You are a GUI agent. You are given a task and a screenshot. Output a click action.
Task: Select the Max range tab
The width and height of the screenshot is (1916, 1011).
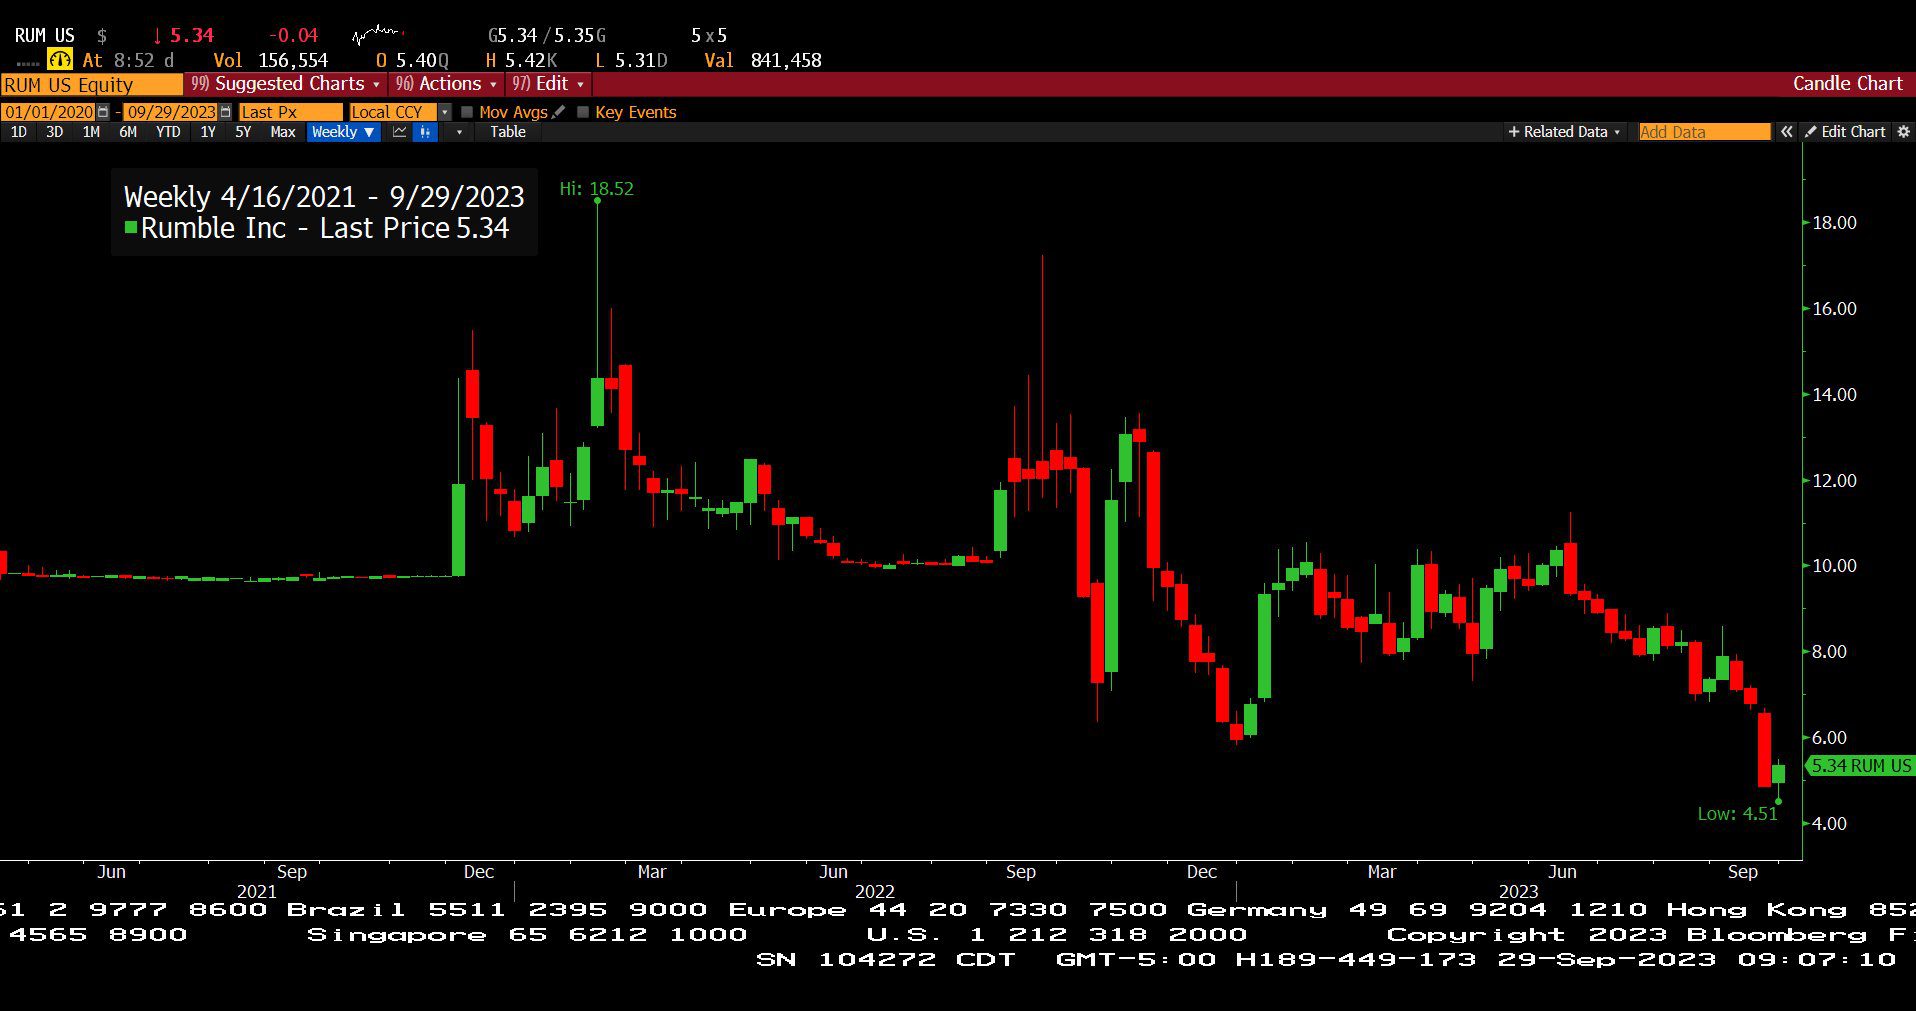[x=283, y=132]
